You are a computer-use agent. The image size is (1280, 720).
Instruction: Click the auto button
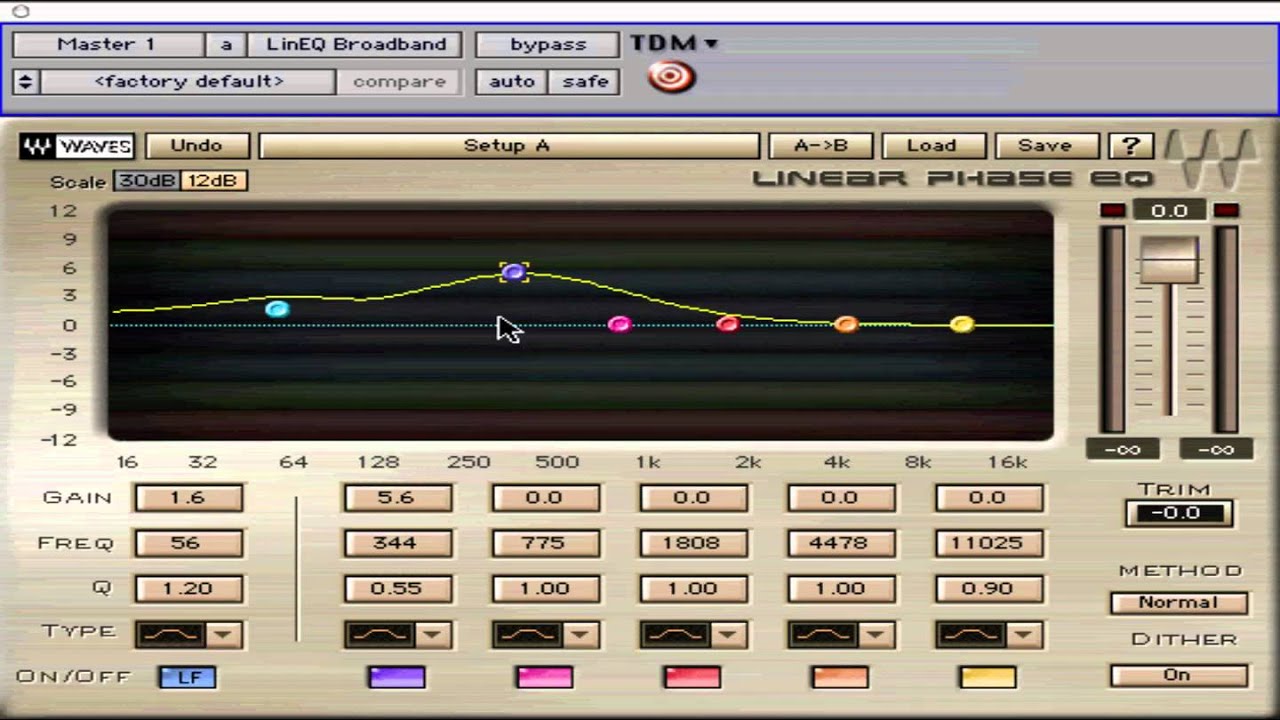click(512, 82)
